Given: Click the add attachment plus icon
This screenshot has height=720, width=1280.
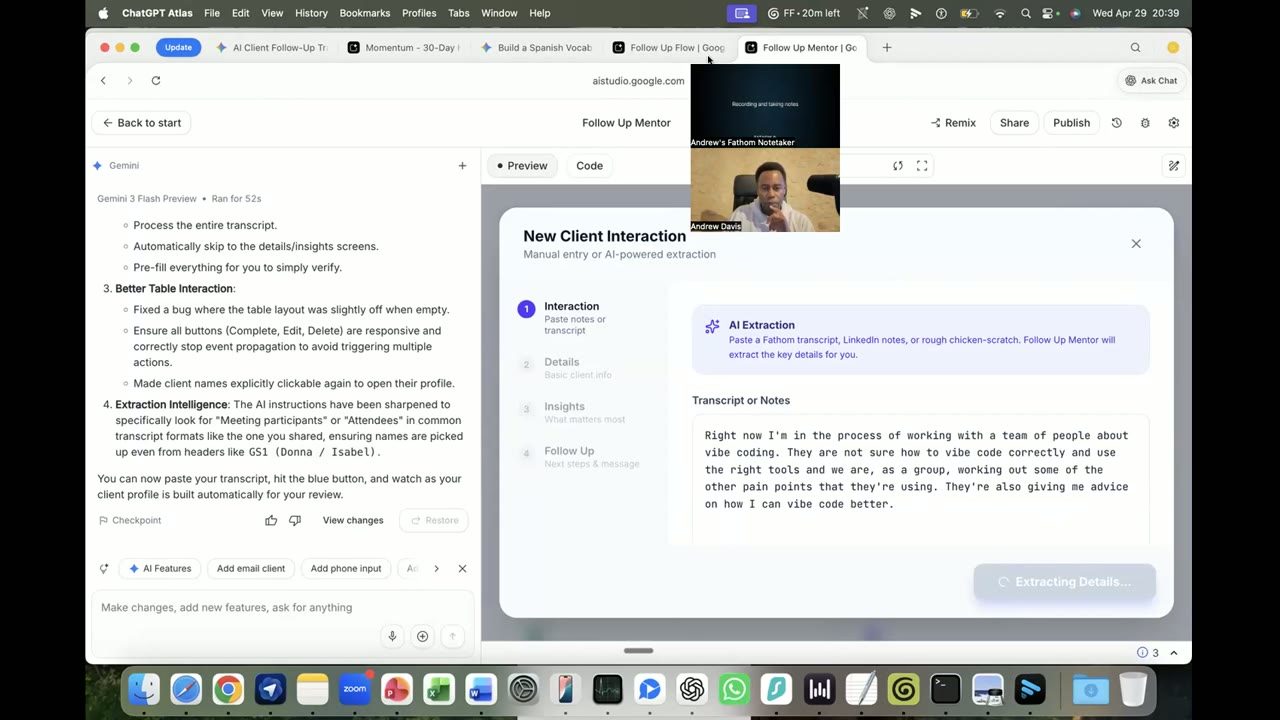Looking at the screenshot, I should coord(423,636).
